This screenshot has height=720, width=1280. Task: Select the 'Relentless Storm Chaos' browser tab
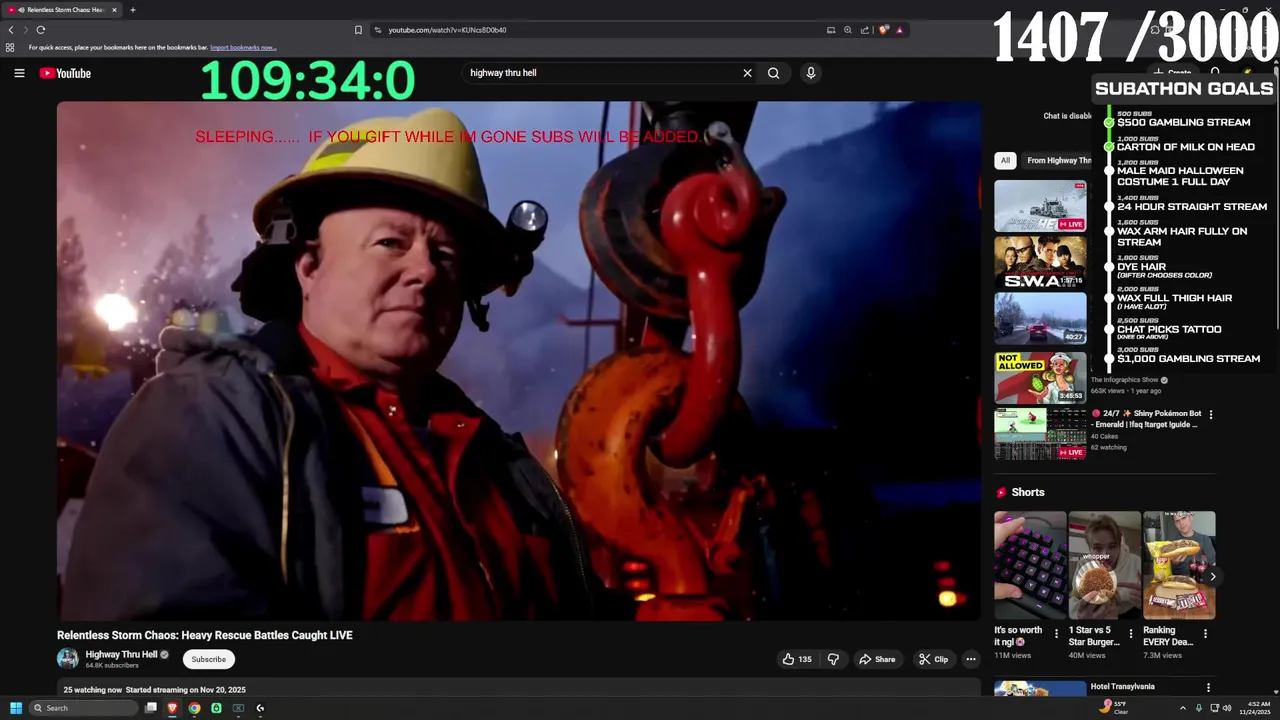[65, 10]
